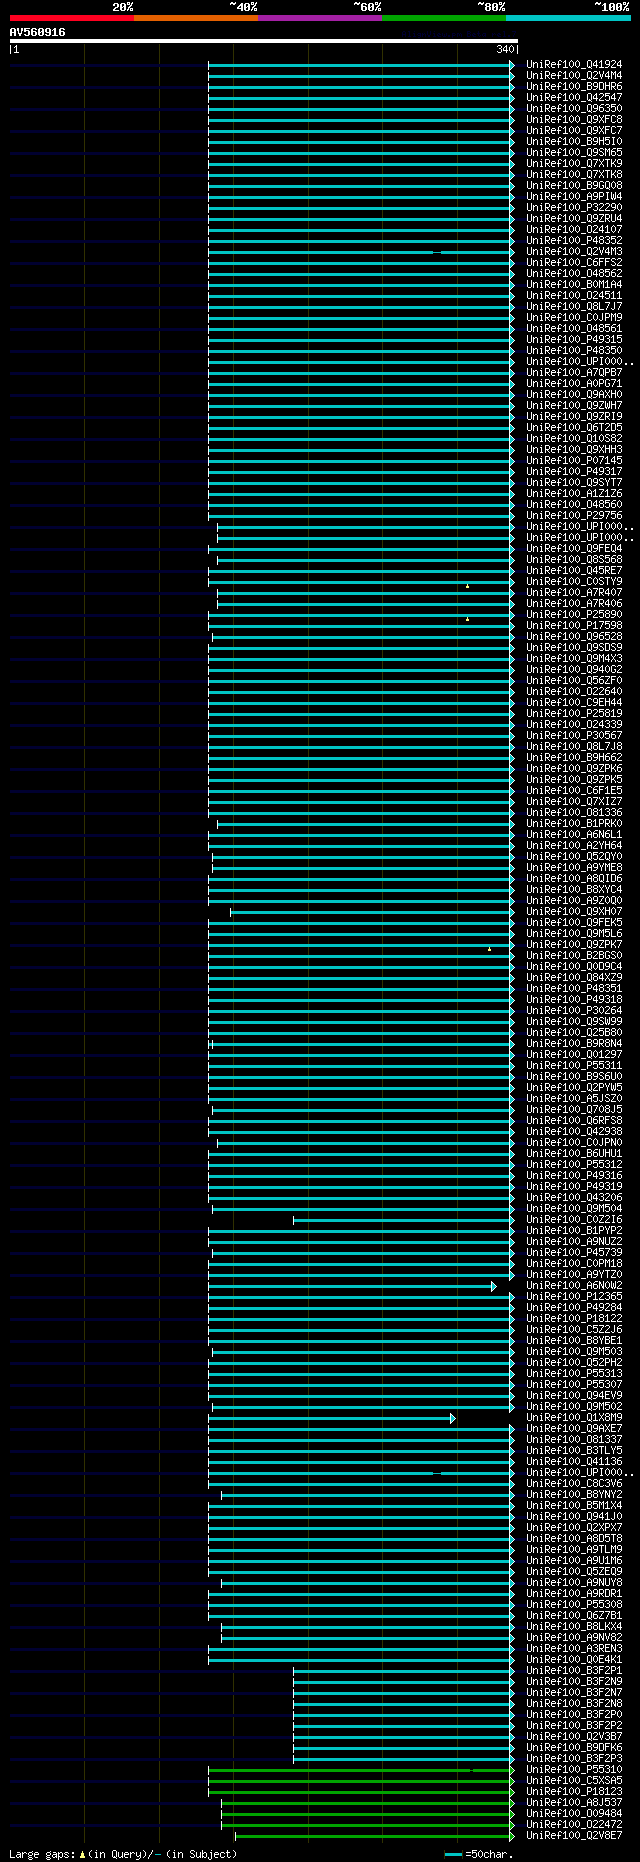This screenshot has height=1862, width=640.
Task: Select the UniRef100_Q1X8M9 hit
Action: click(574, 1417)
